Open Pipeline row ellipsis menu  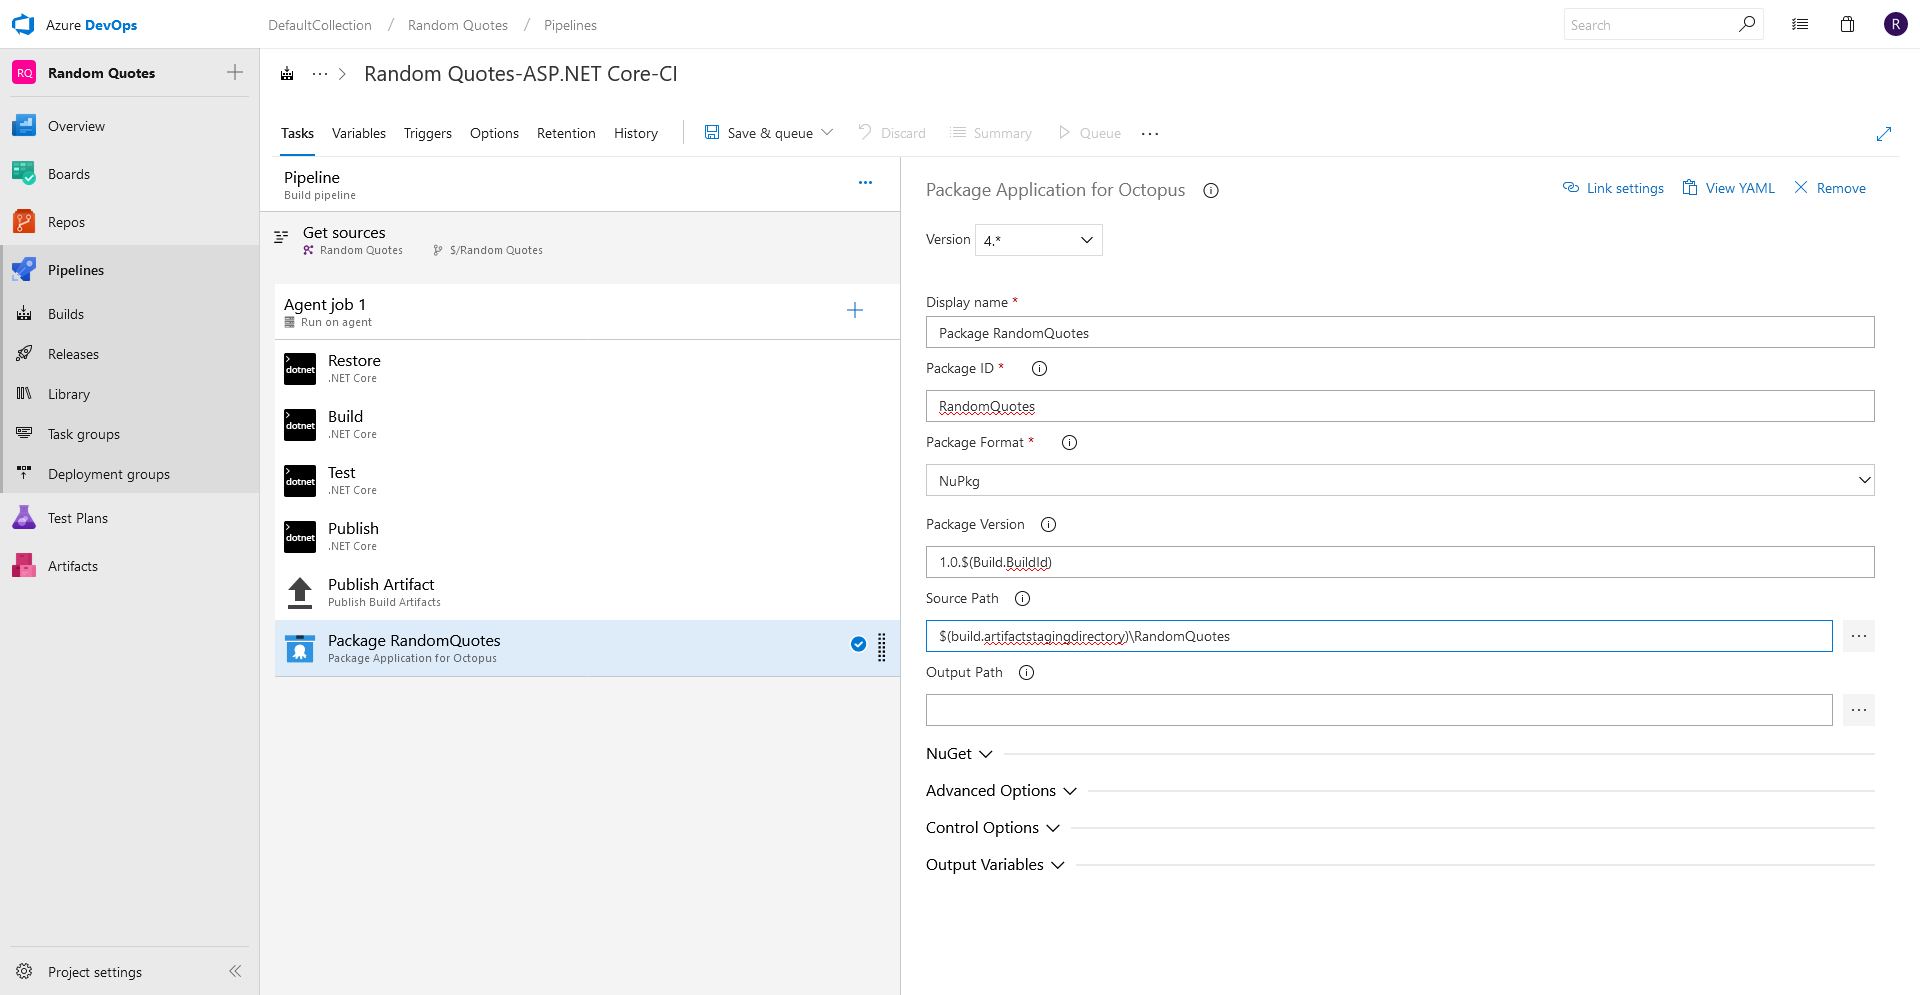click(865, 183)
